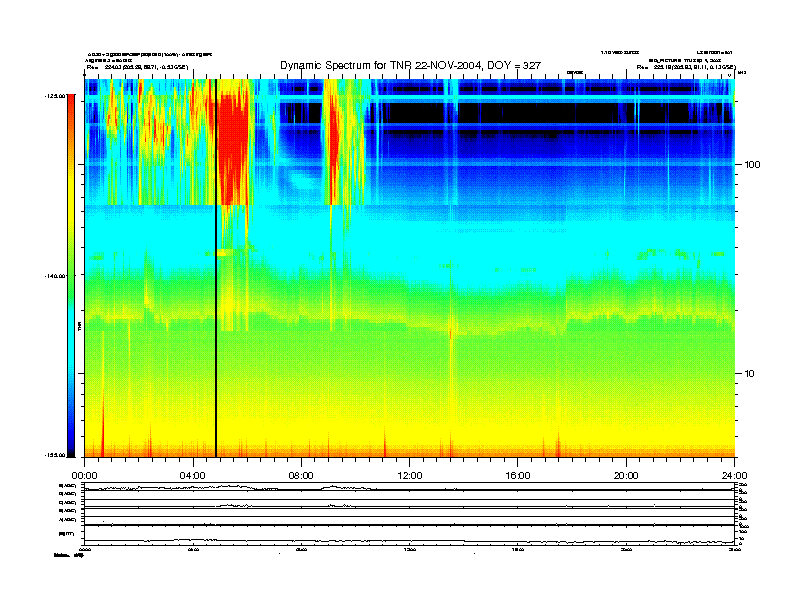This screenshot has height=612, width=792.
Task: Click the 00:00 time axis label
Action: click(x=84, y=476)
